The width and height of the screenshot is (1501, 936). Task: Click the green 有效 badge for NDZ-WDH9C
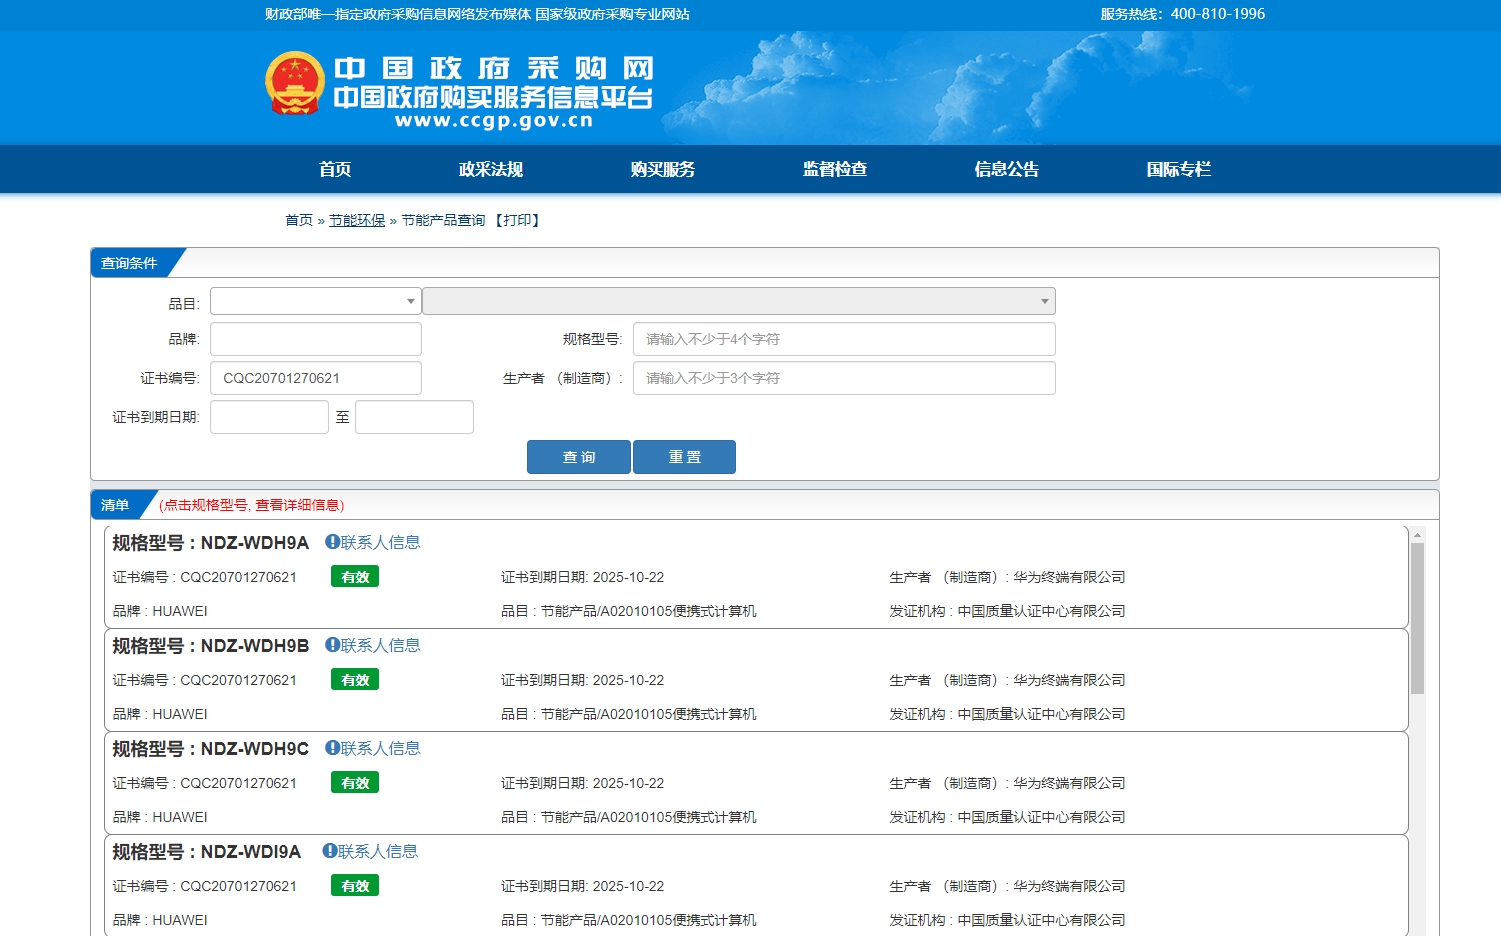click(x=355, y=783)
